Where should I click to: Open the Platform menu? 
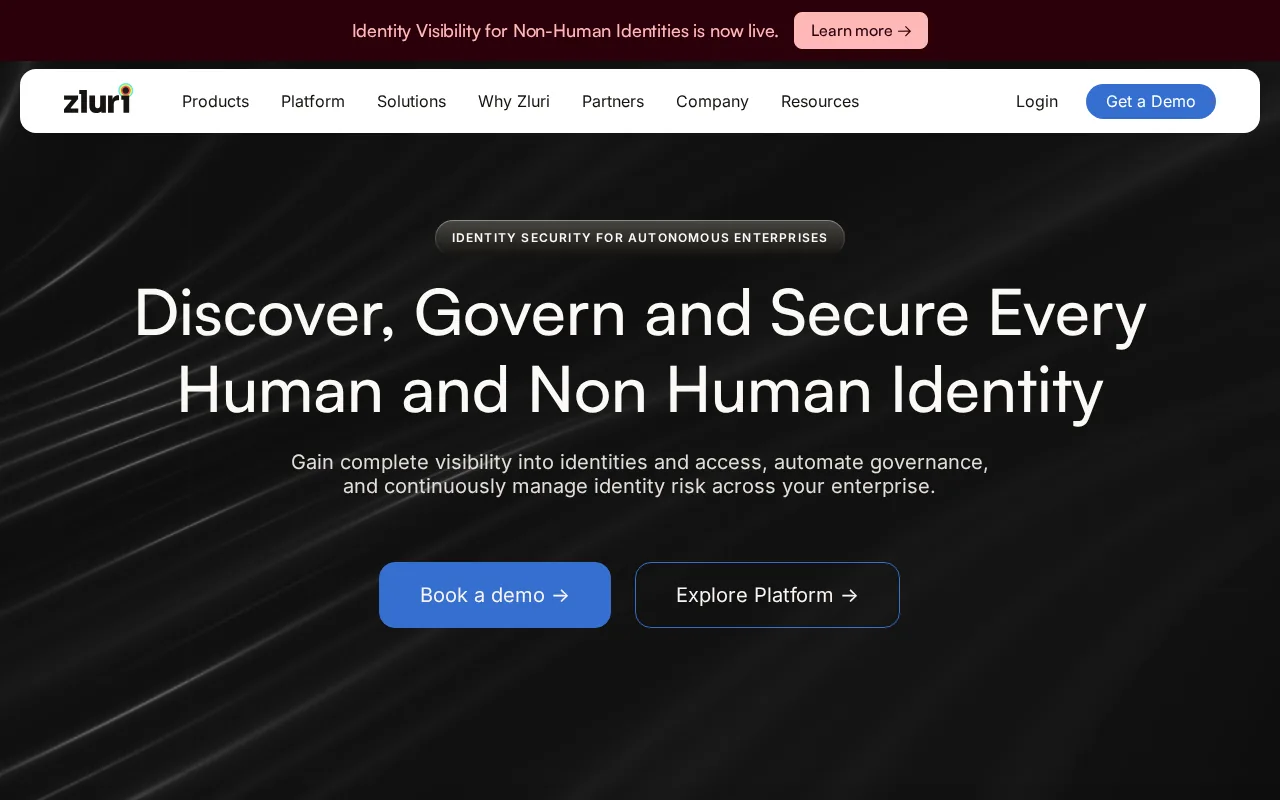(313, 101)
